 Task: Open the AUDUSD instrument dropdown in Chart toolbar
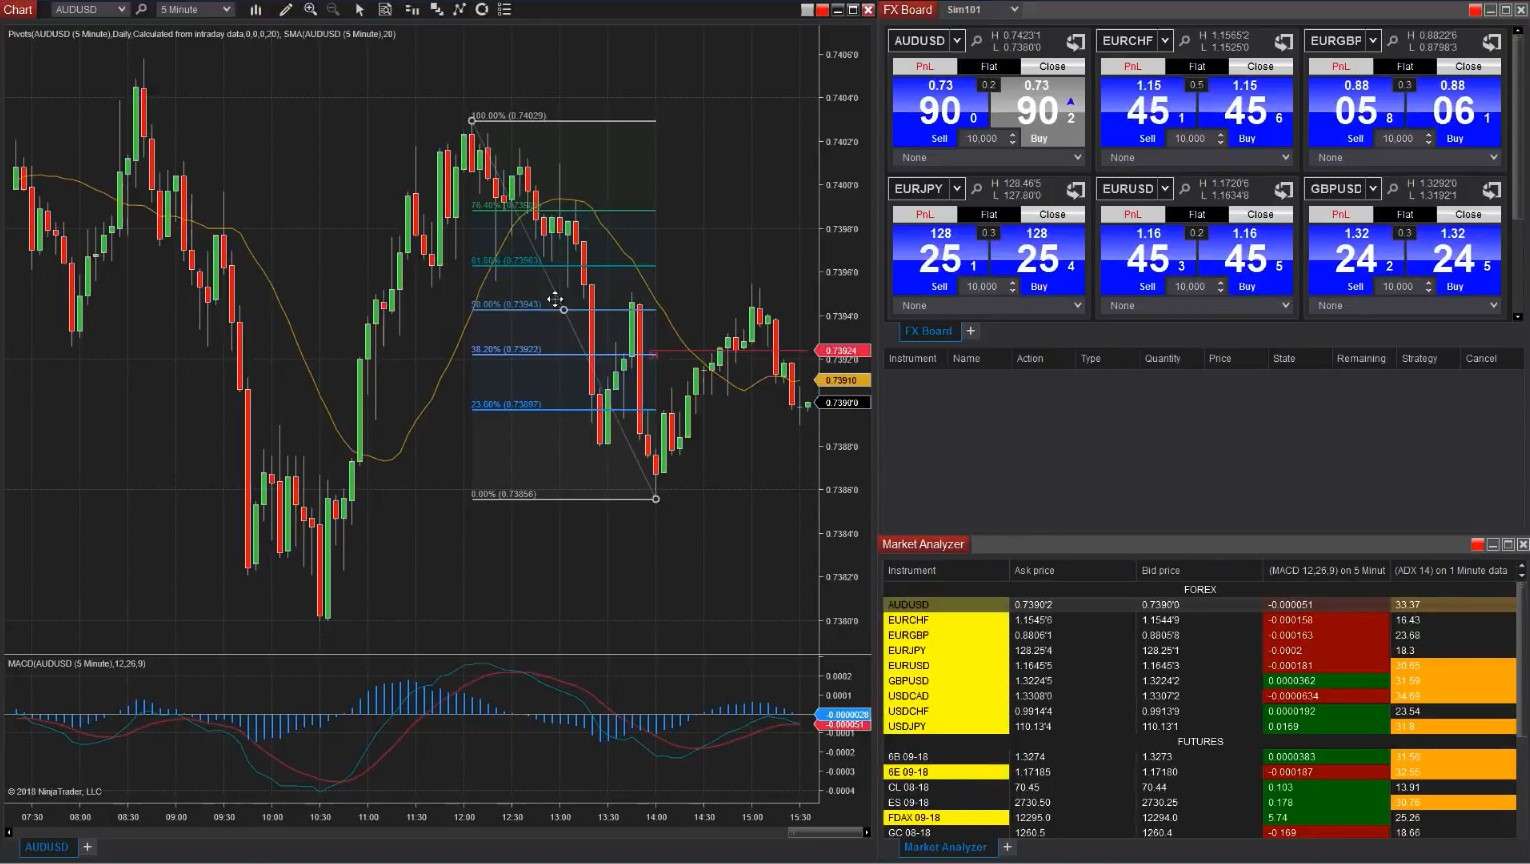90,9
